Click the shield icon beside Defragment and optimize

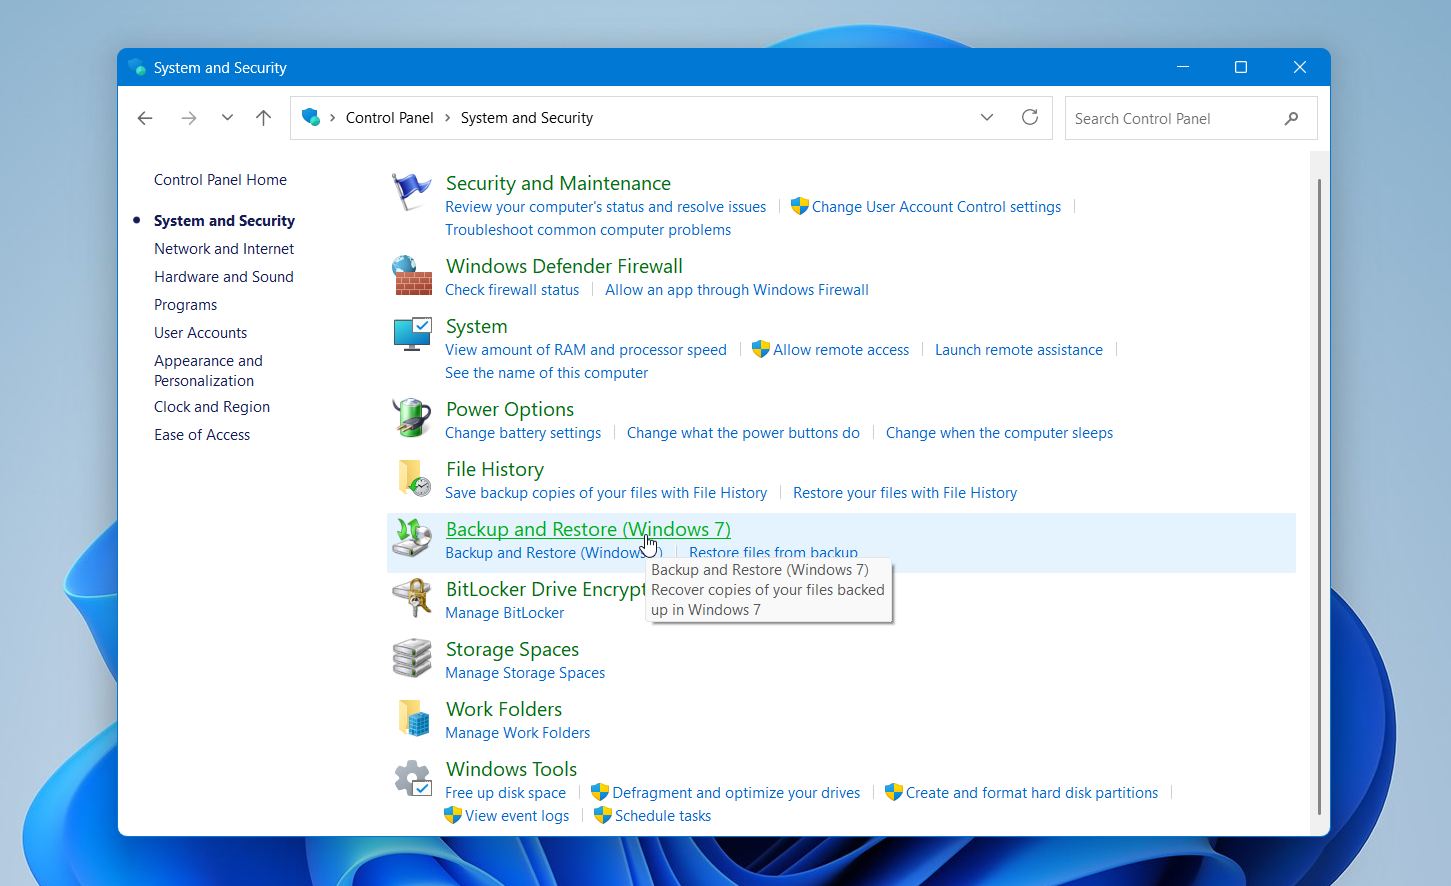pyautogui.click(x=600, y=792)
